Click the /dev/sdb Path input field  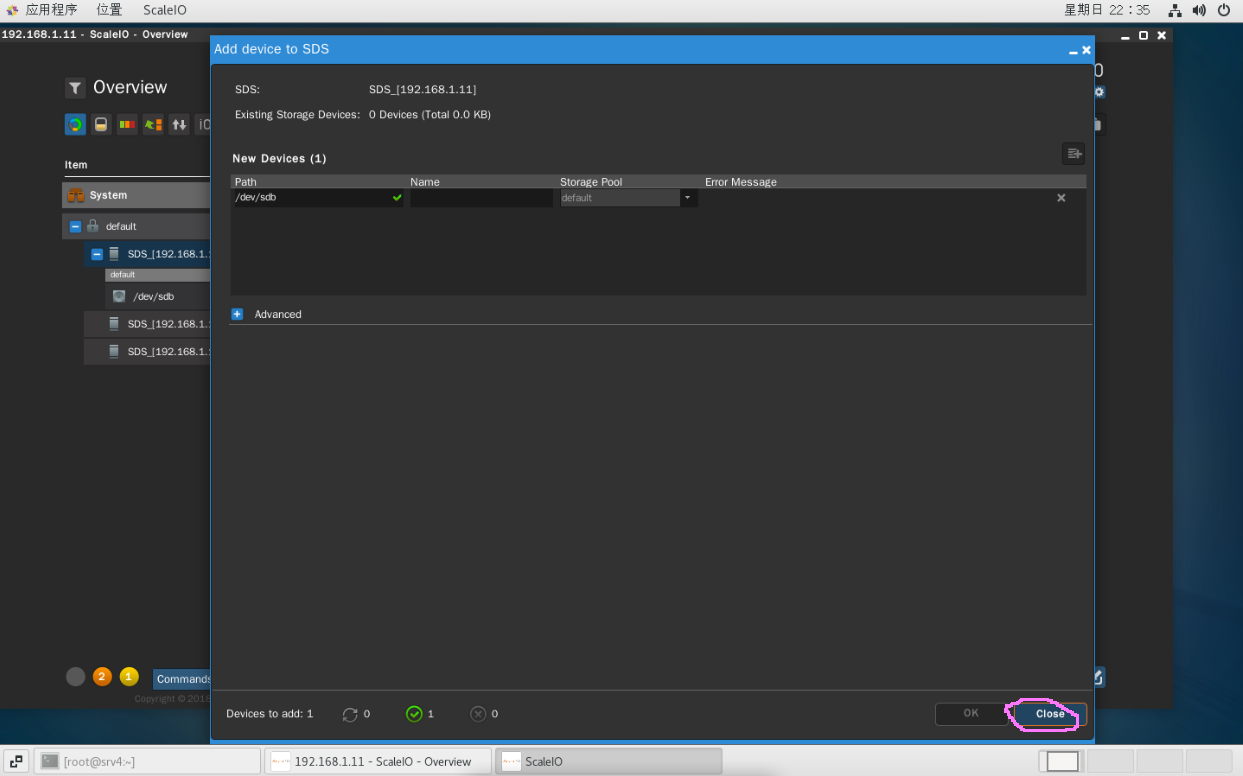[x=317, y=198]
